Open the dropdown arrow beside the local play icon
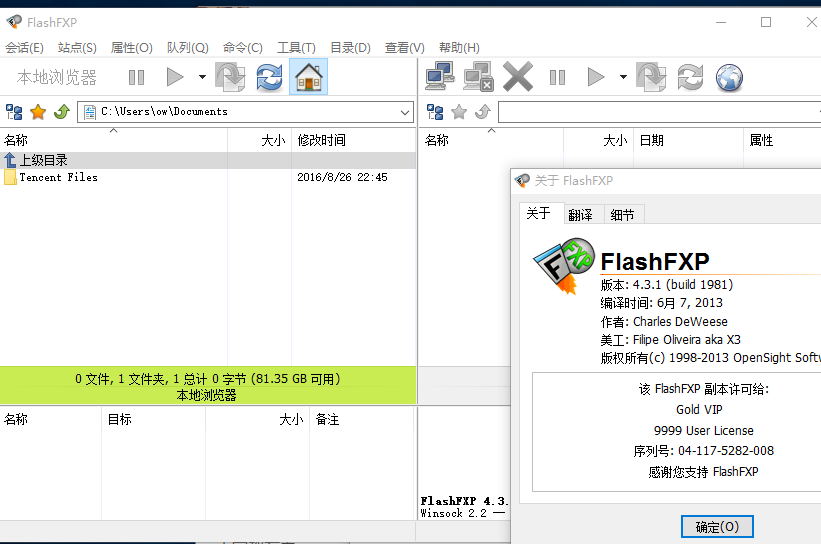The image size is (821, 544). (x=202, y=77)
